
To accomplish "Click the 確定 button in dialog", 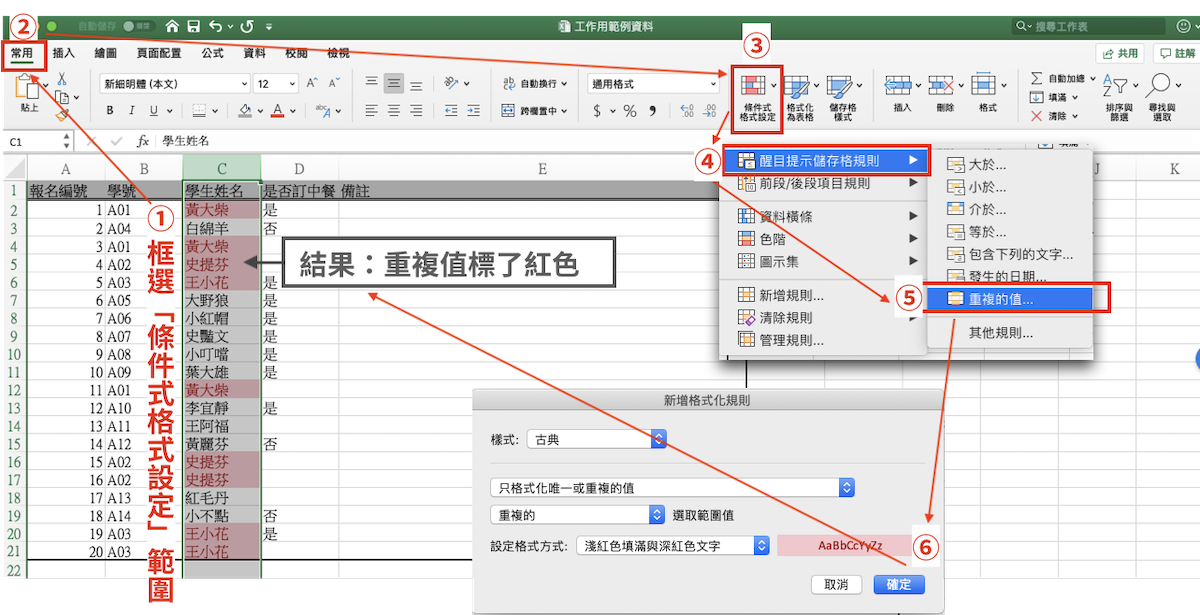I will click(x=899, y=584).
